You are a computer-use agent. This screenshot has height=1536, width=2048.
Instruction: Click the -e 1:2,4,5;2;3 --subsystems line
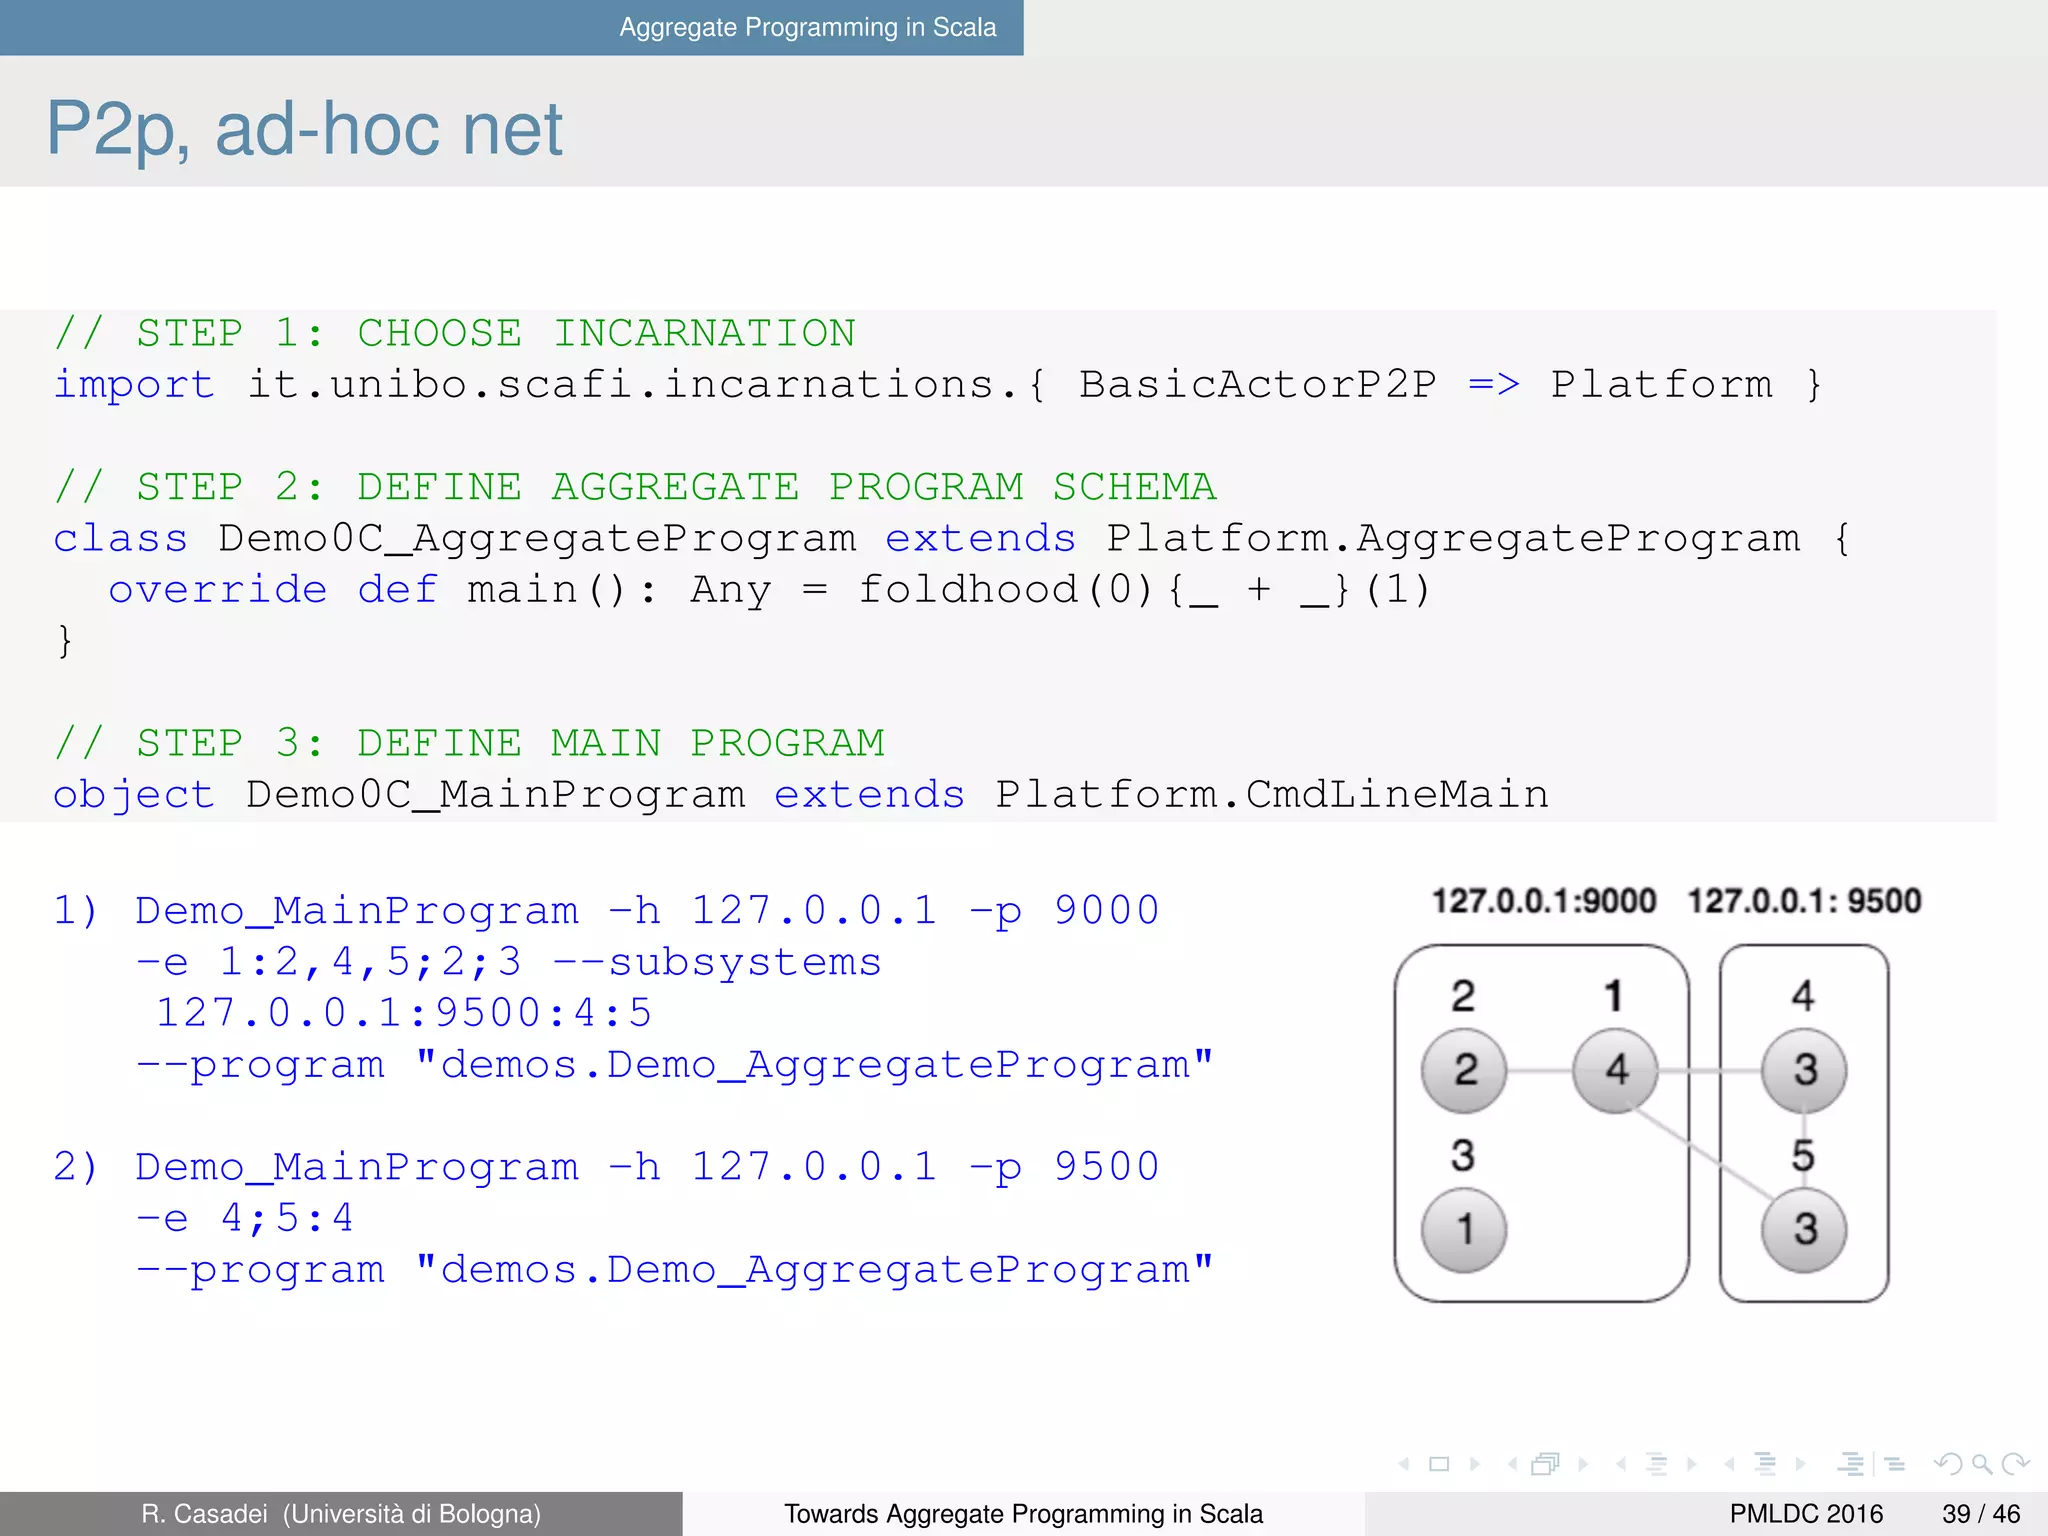click(509, 962)
